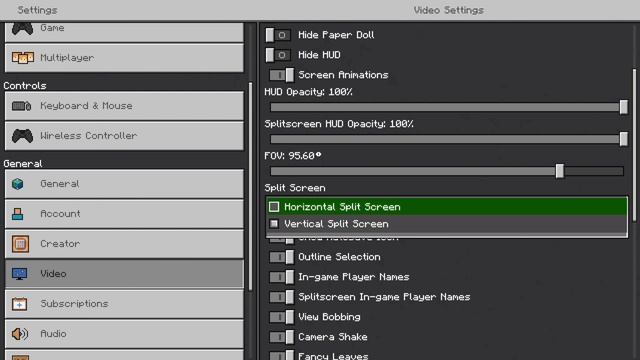Viewport: 640px width, 360px height.
Task: Toggle Splitscreen In-game Player Names switch
Action: pyautogui.click(x=281, y=297)
